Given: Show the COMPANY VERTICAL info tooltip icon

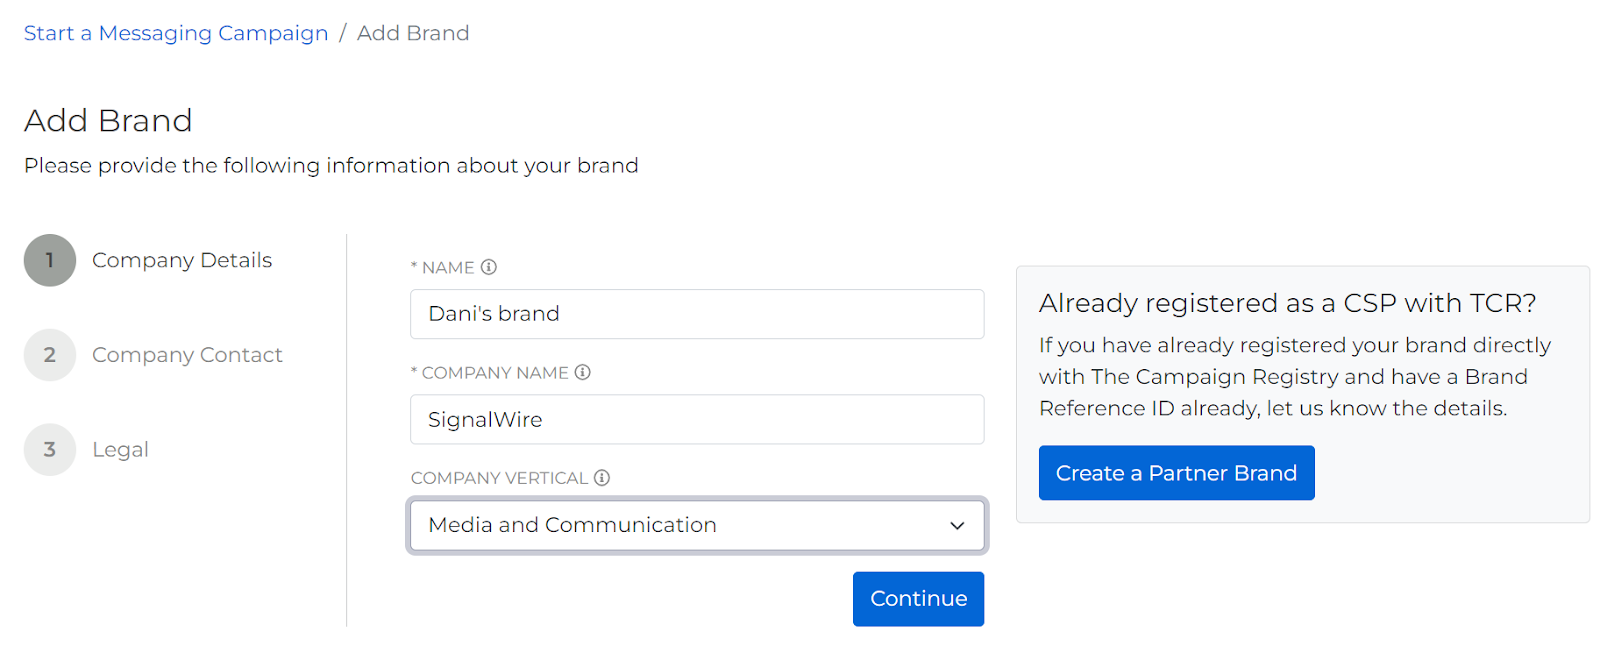Looking at the screenshot, I should click(602, 478).
